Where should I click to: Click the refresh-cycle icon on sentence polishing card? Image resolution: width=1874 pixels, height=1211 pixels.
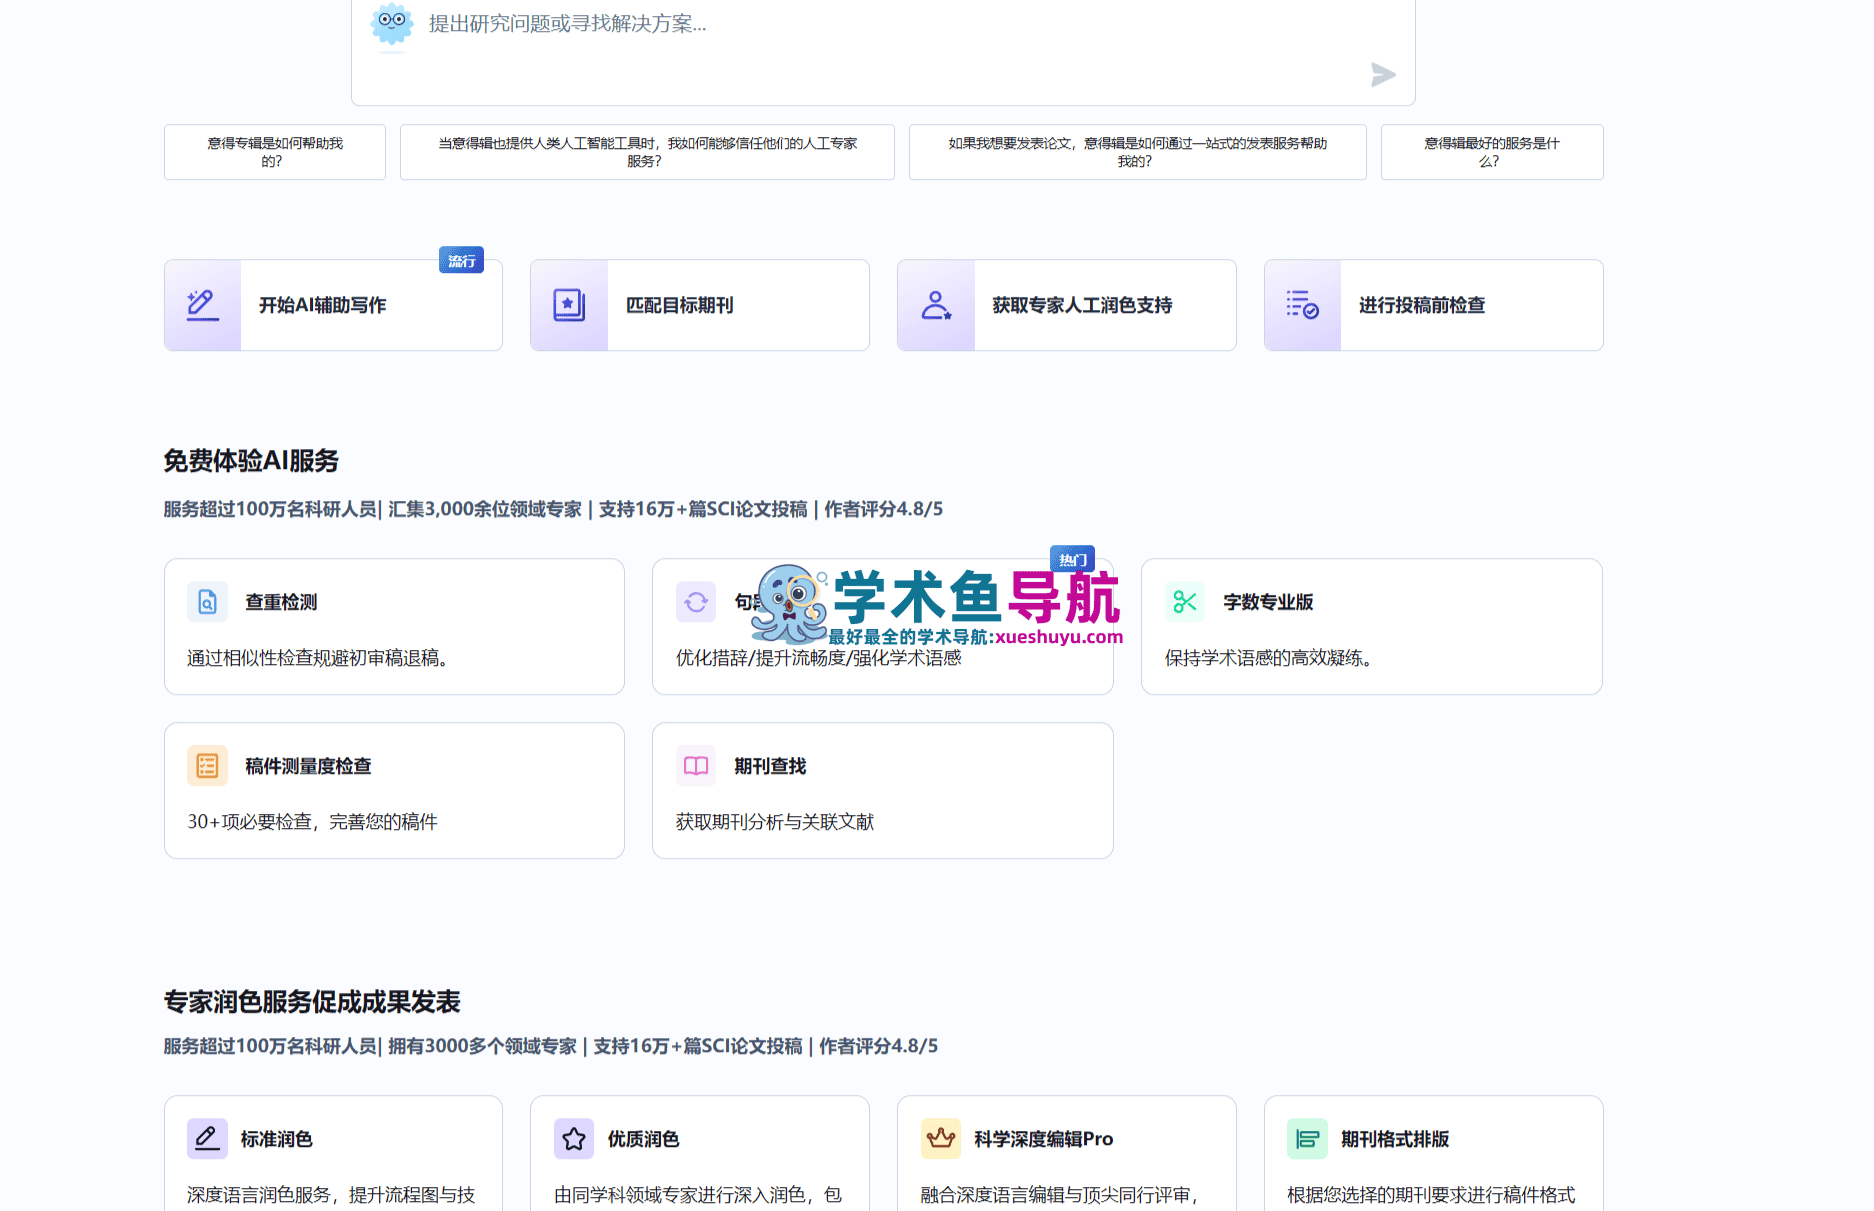tap(696, 602)
